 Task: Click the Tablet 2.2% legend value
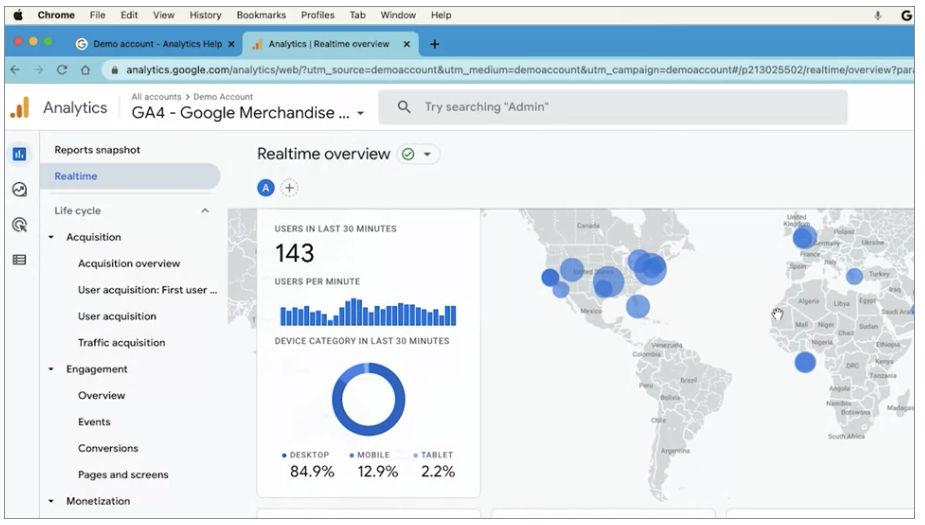coord(438,471)
